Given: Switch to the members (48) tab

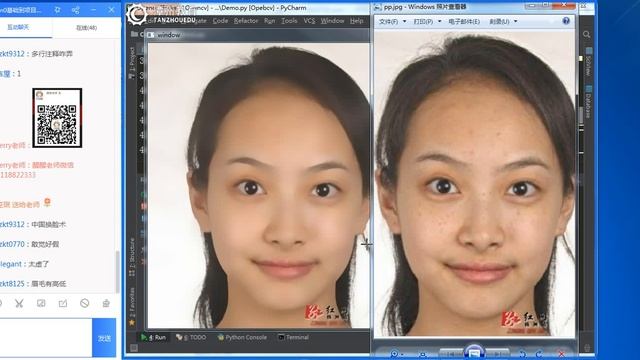Looking at the screenshot, I should (x=87, y=28).
